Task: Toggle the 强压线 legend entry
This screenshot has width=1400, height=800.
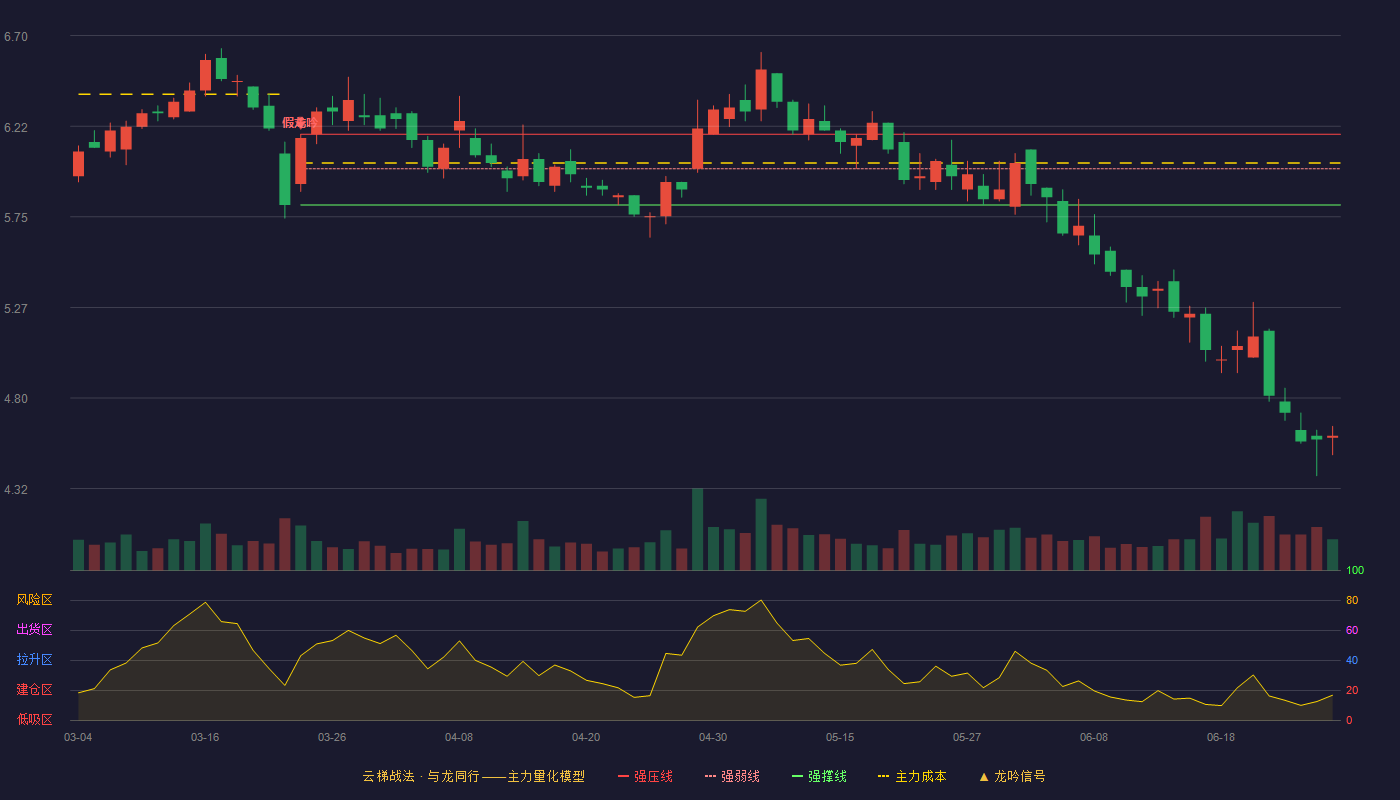Action: pos(645,776)
